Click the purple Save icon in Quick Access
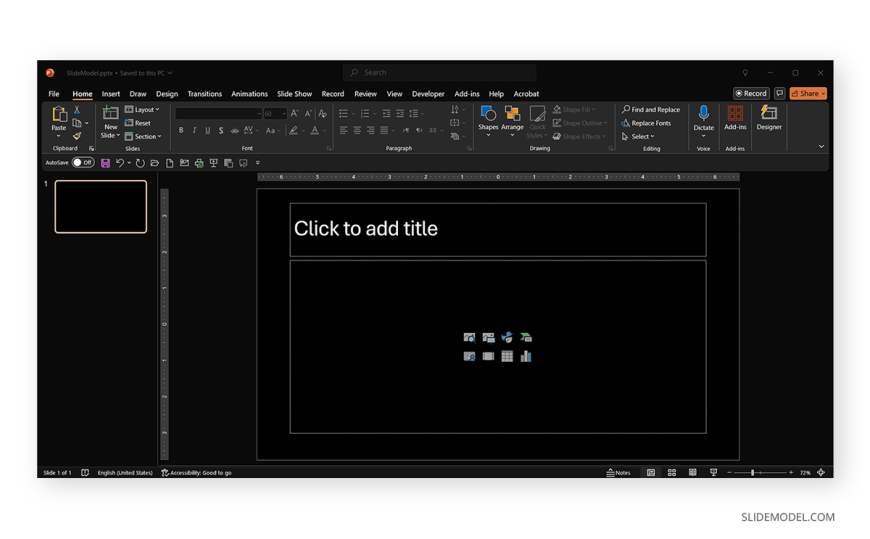Image resolution: width=870 pixels, height=539 pixels. 105,163
